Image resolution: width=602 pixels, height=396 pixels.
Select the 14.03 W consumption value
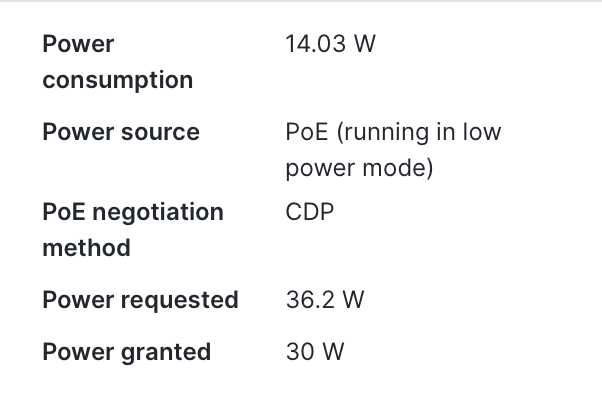330,44
